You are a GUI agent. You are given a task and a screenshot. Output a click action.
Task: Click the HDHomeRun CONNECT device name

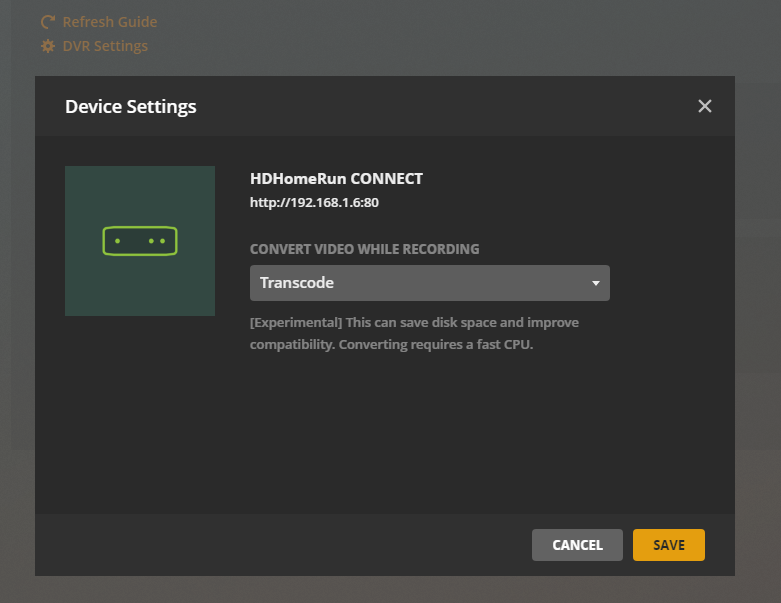336,179
